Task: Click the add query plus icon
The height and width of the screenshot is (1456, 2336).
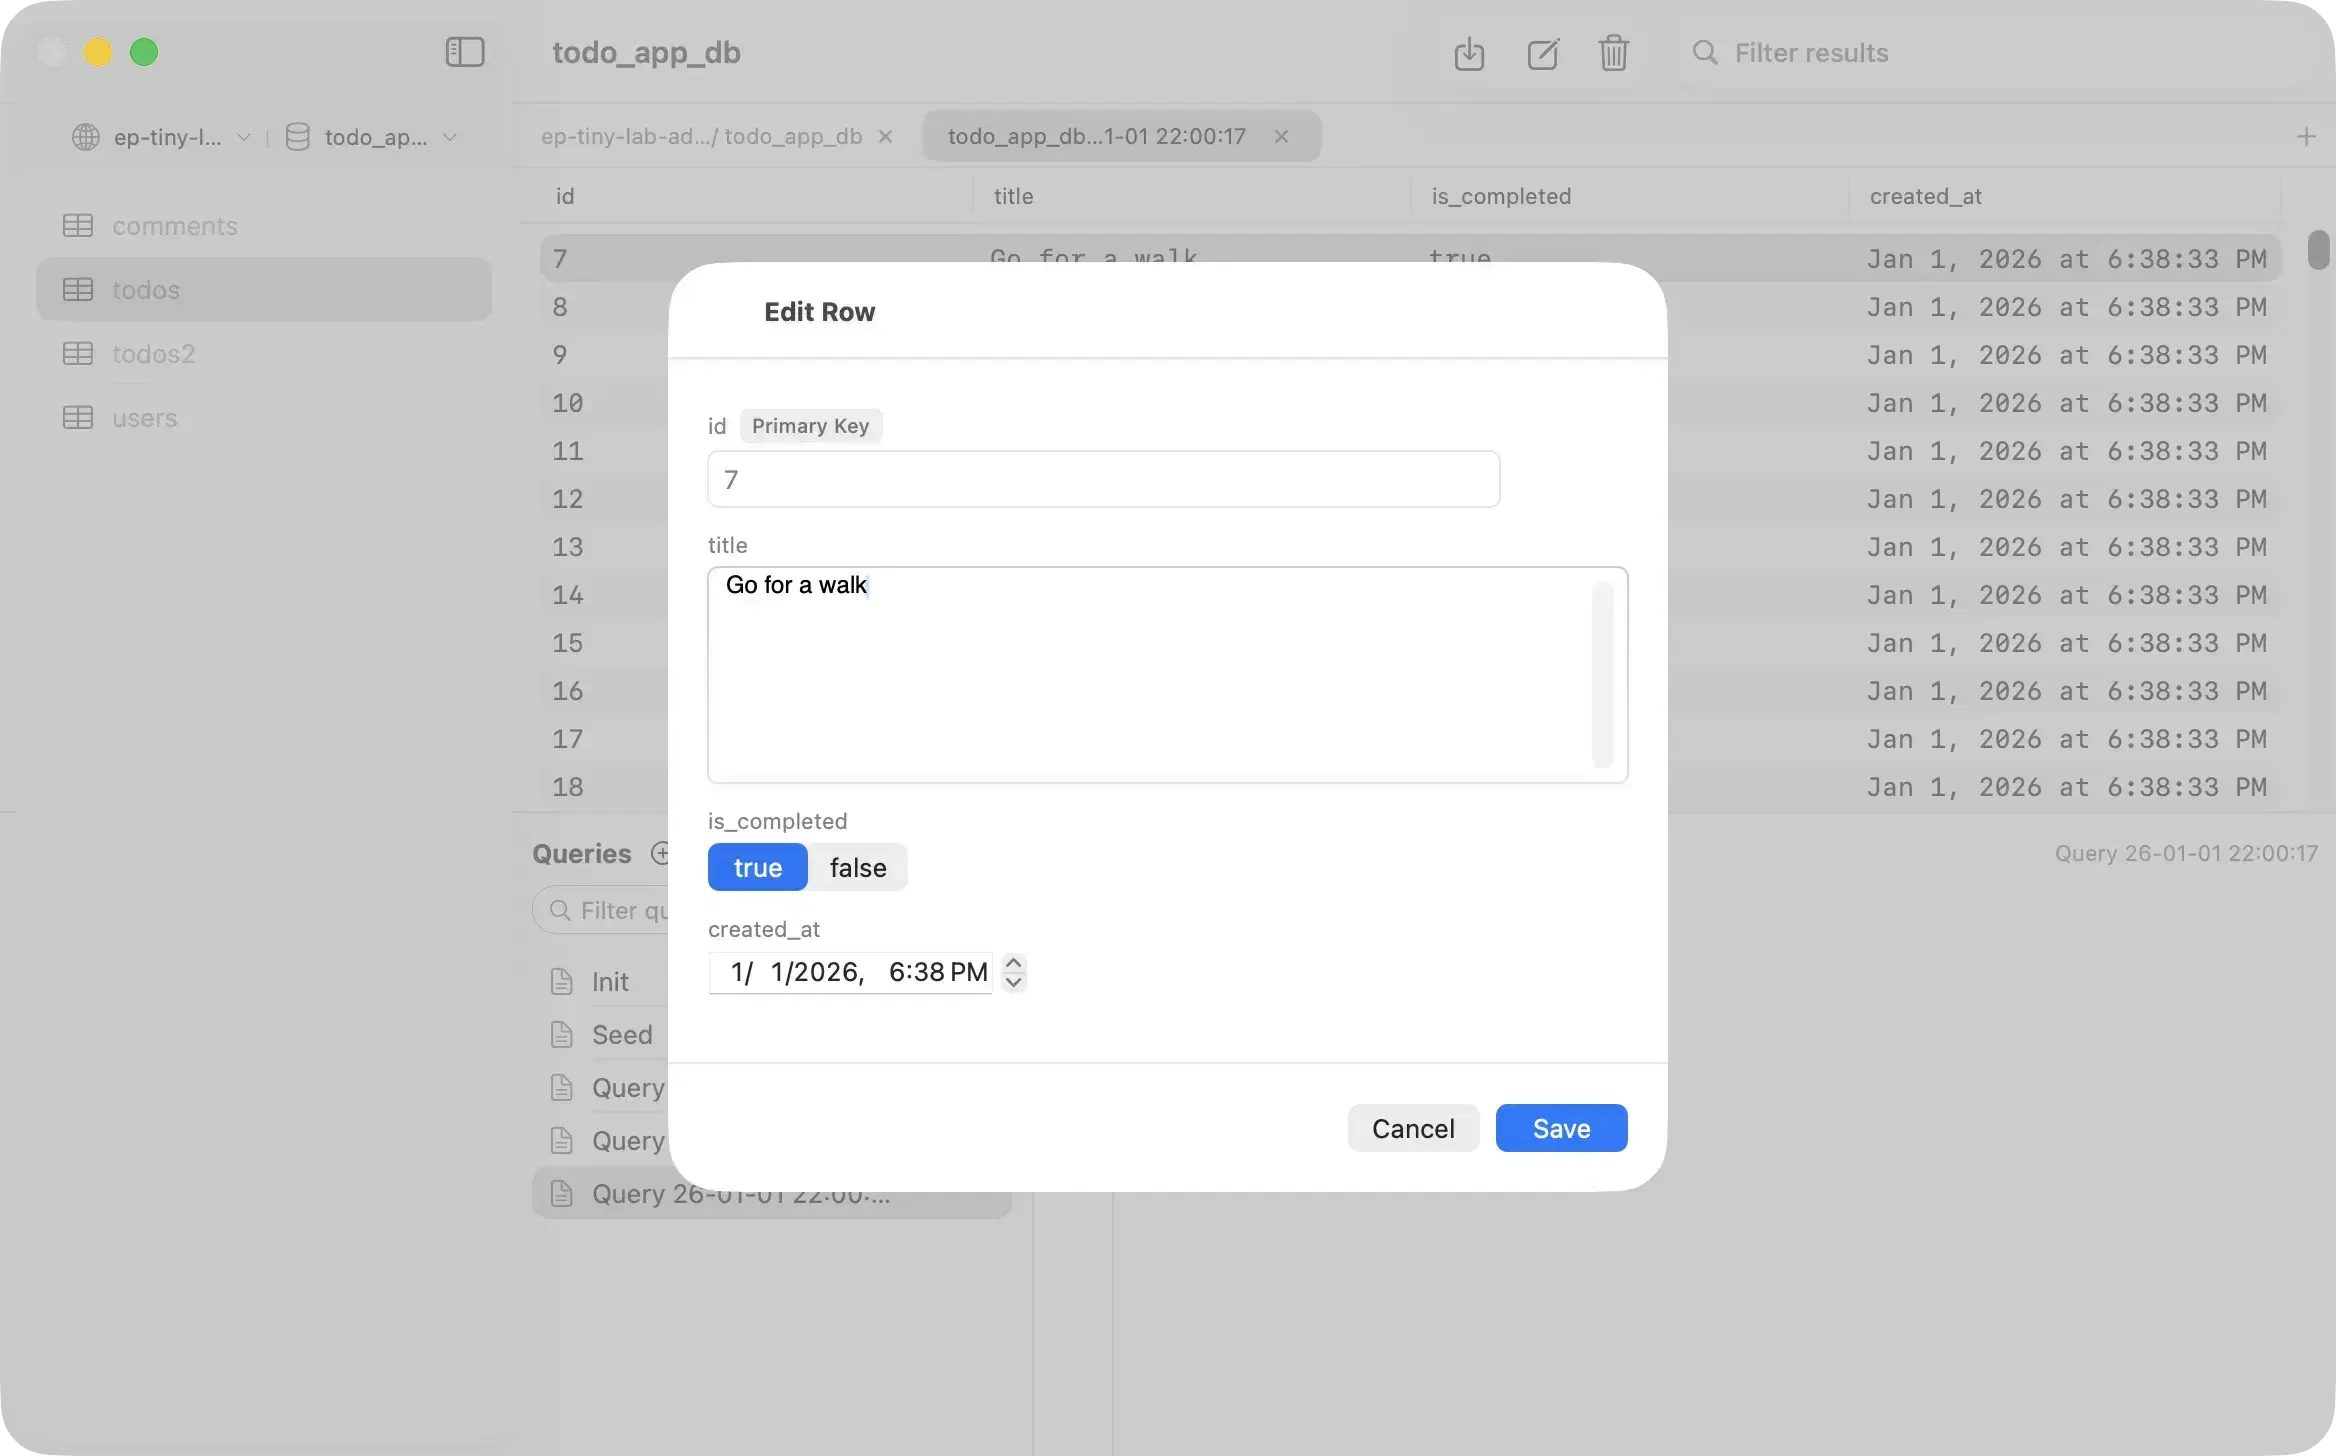Action: click(660, 853)
